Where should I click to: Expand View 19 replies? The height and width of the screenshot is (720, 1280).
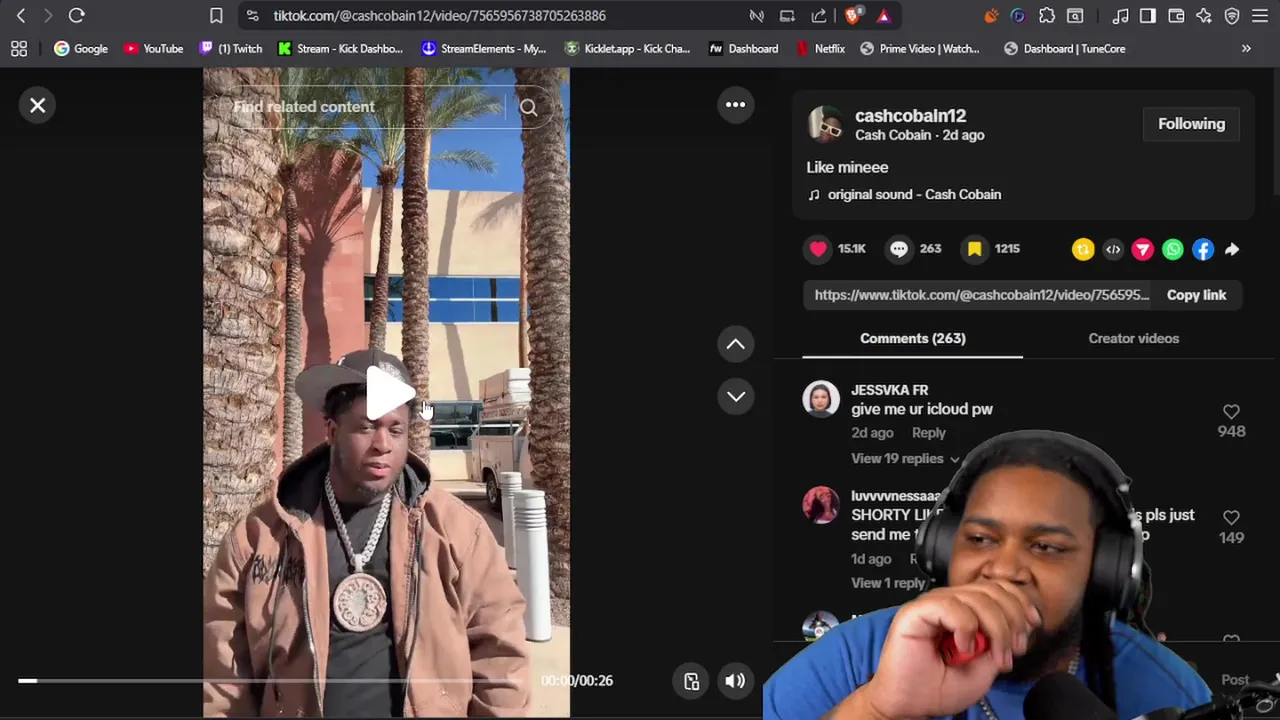905,458
